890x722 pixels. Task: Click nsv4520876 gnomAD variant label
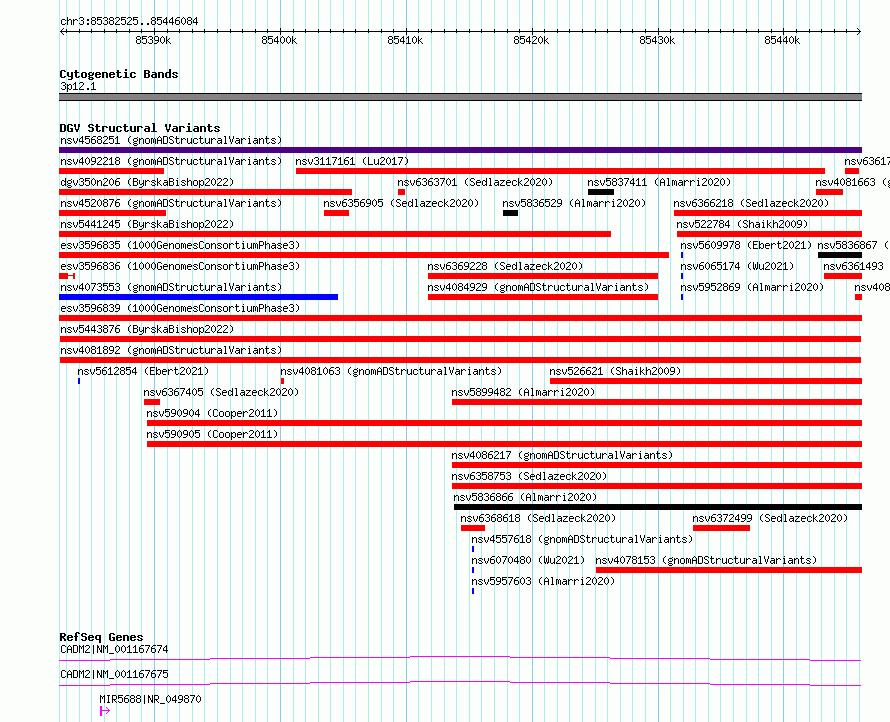pyautogui.click(x=171, y=203)
